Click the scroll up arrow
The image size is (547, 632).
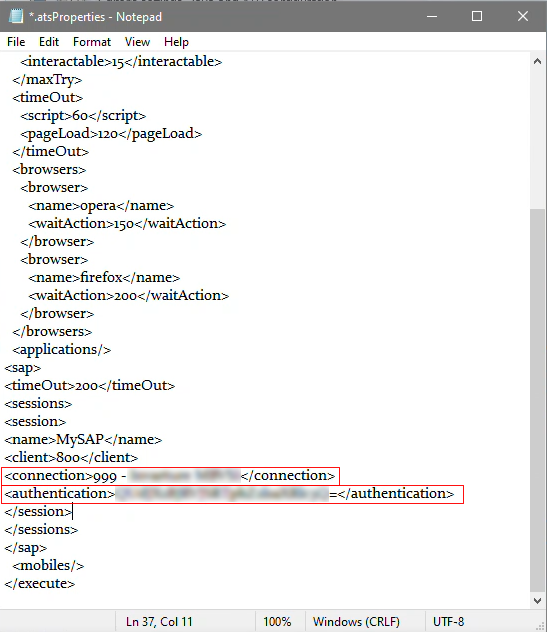537,62
